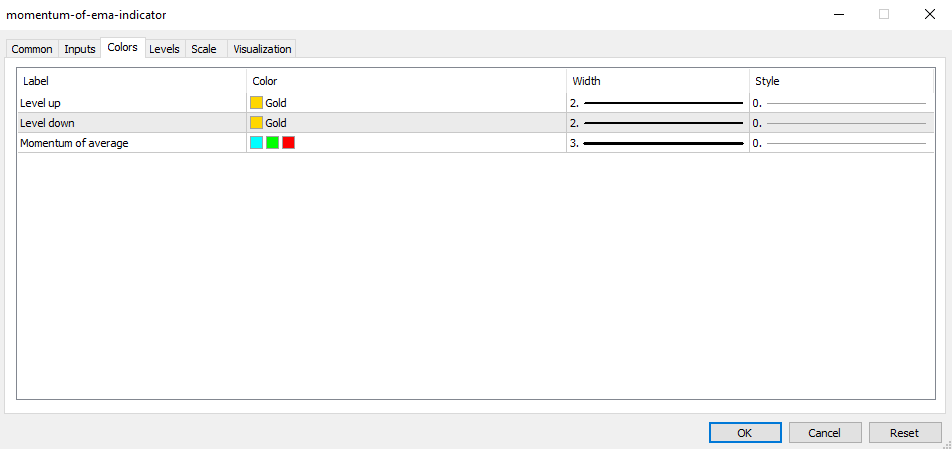This screenshot has height=449, width=952.
Task: Open width selector for Momentum of average
Action: tap(658, 143)
